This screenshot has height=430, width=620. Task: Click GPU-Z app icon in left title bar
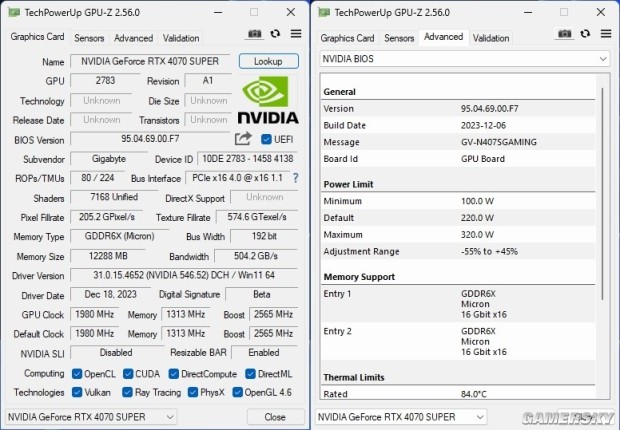pos(14,13)
